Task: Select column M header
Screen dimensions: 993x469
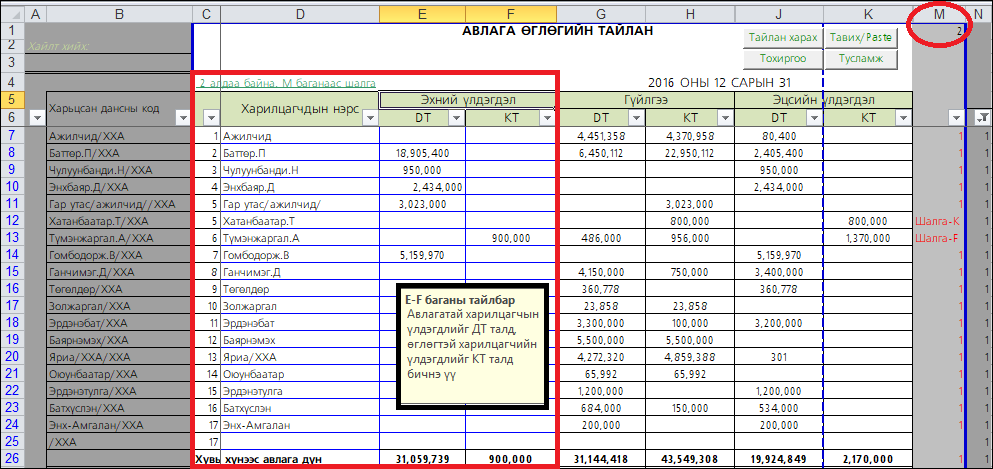Action: coord(938,13)
